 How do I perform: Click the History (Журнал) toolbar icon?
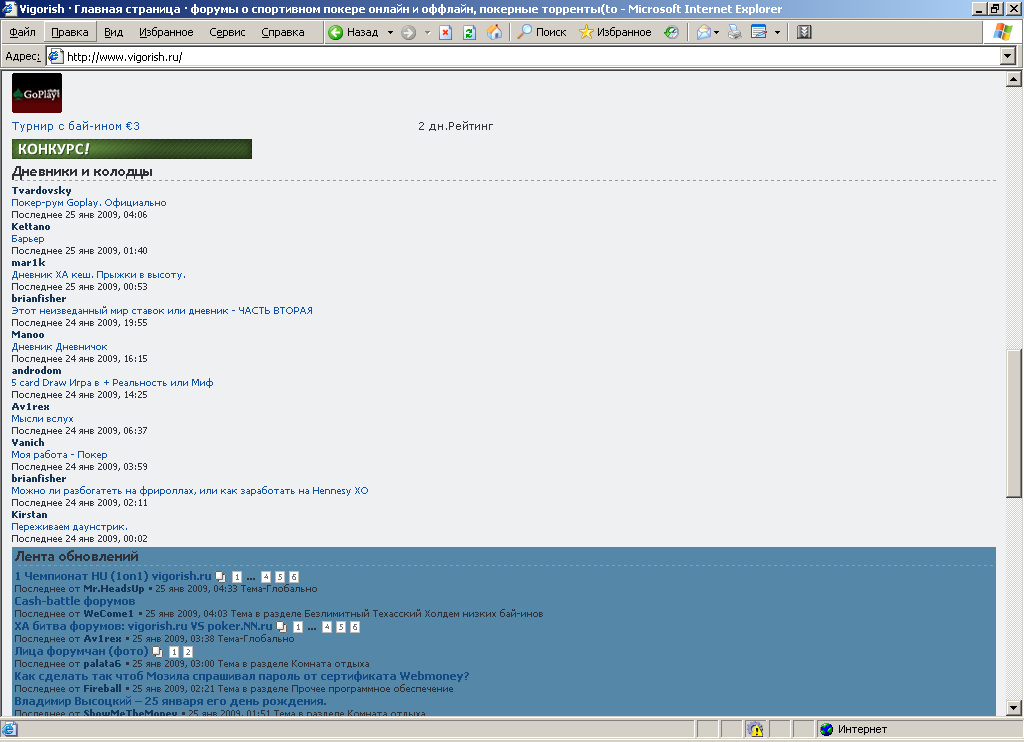[671, 32]
